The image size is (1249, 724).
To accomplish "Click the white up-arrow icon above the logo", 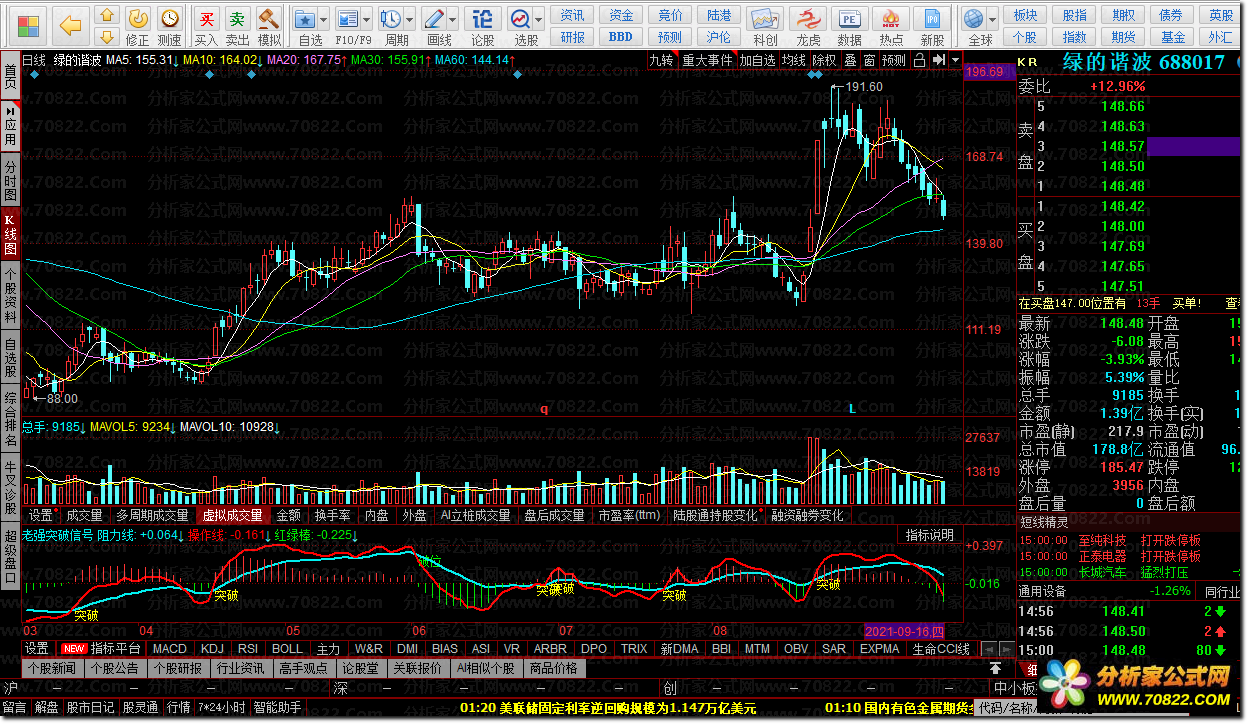I will [996, 668].
